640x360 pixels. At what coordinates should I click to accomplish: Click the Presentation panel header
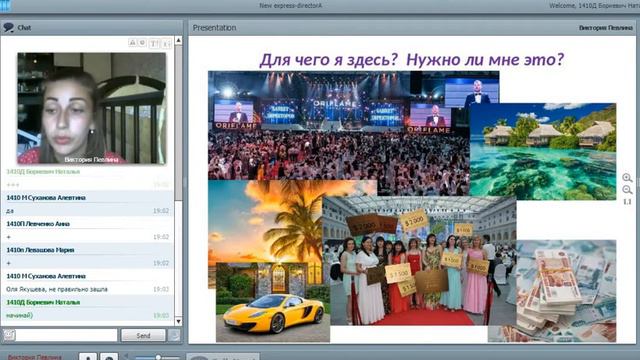[x=413, y=27]
